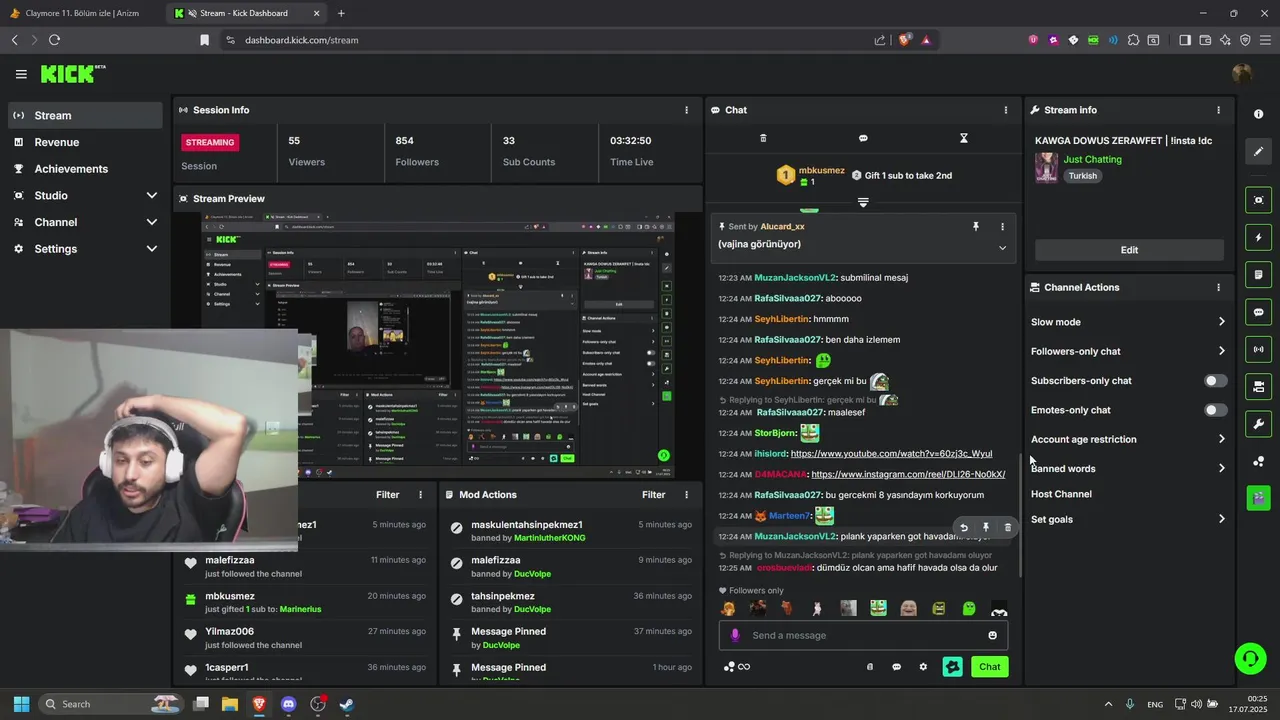The width and height of the screenshot is (1280, 720).
Task: Click the Just Chatting category link
Action: 1092,159
